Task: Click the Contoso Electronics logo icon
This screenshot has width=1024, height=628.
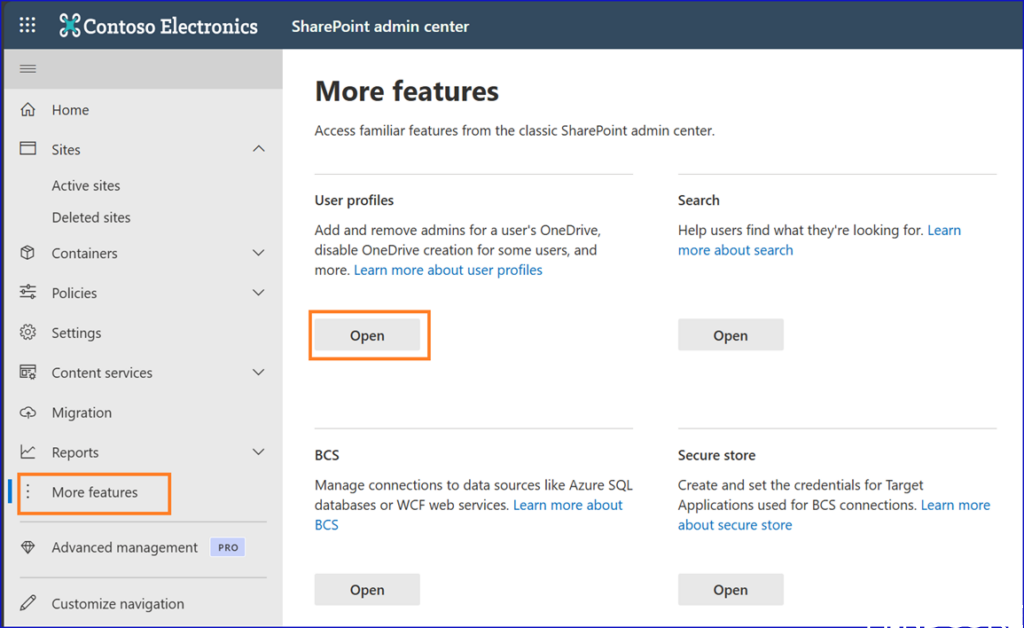Action: pos(70,26)
